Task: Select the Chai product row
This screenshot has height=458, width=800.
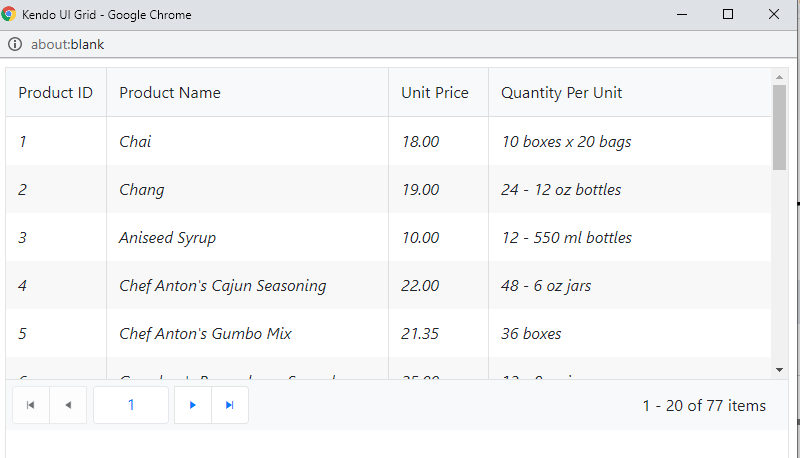Action: click(388, 141)
